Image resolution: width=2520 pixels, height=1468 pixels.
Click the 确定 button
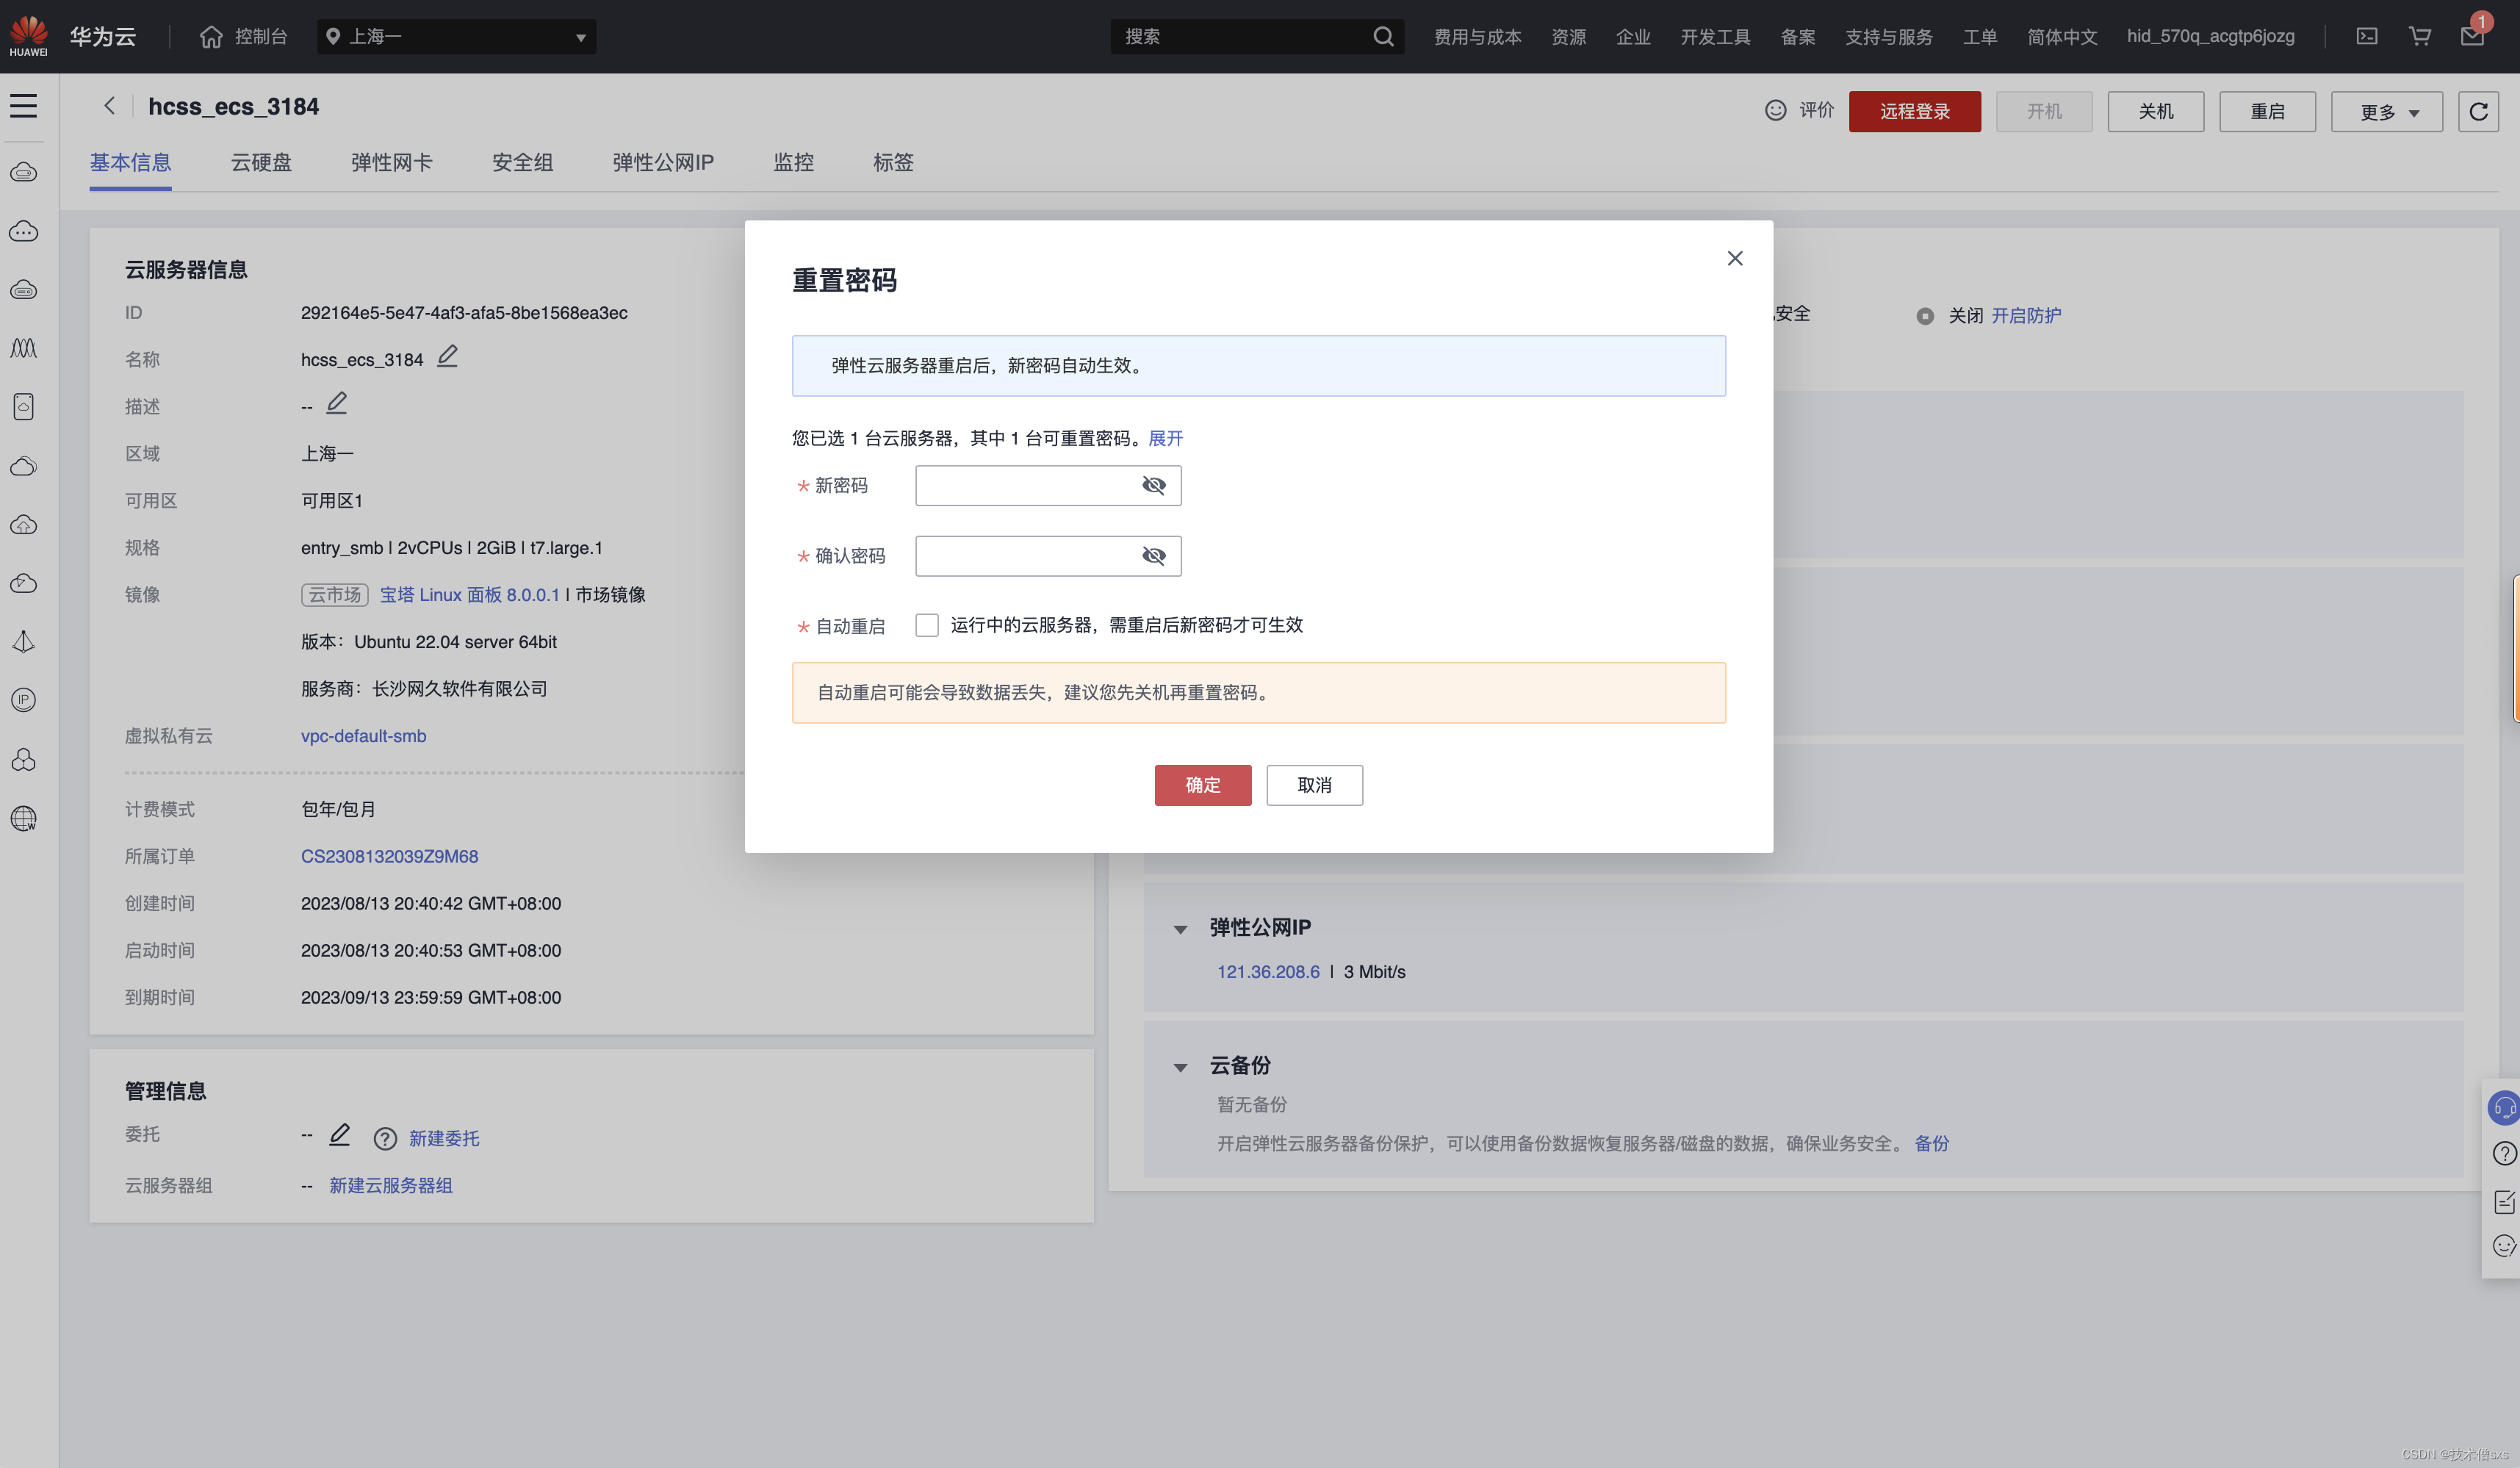point(1202,785)
